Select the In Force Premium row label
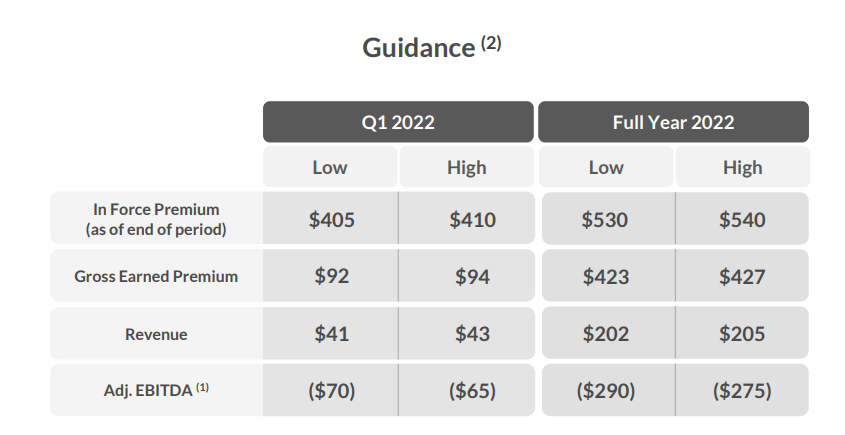 (x=156, y=218)
